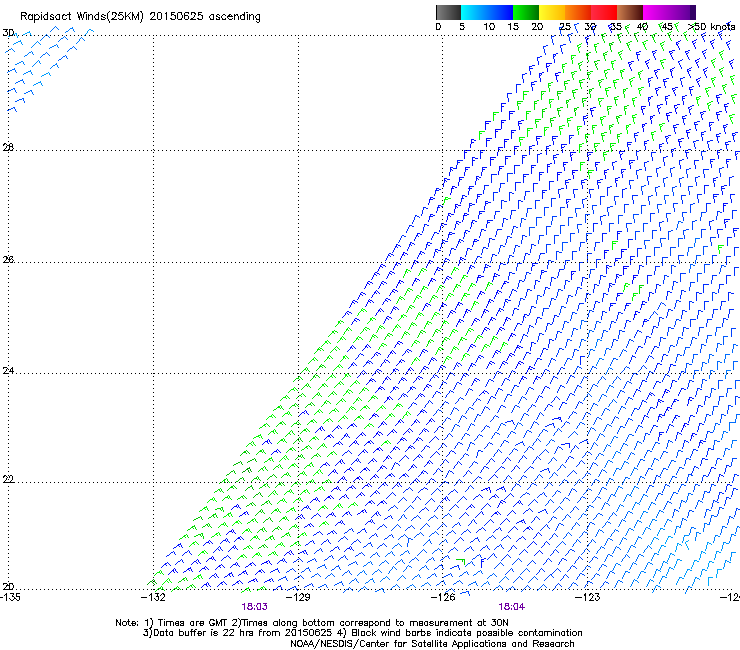Click the '5' label under the color bar
Viewport: 740px width, 650px height.
(x=462, y=27)
